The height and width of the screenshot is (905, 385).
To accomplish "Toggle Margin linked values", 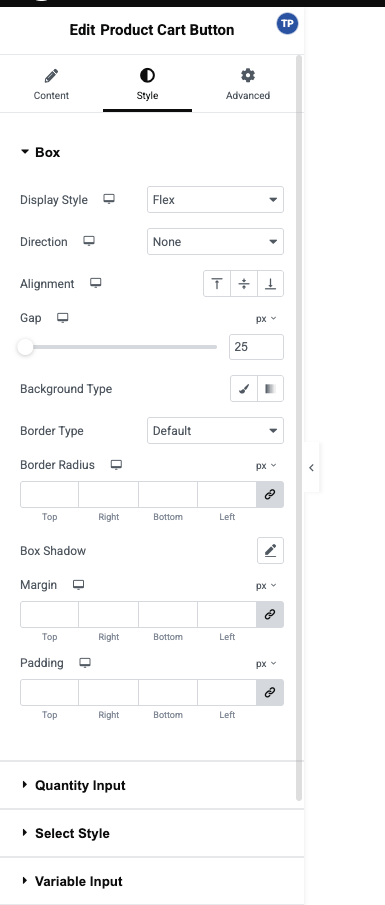I will click(x=270, y=615).
